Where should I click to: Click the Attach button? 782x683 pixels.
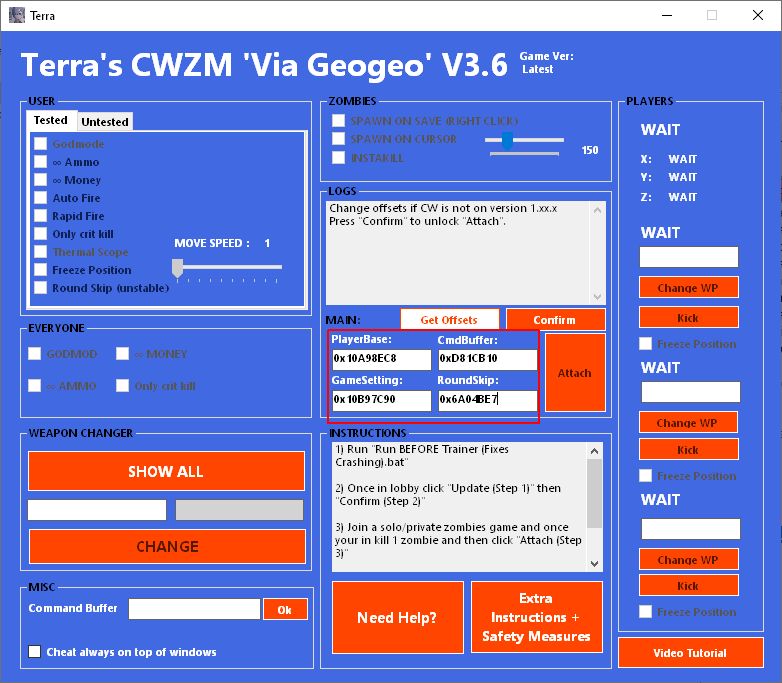point(575,373)
